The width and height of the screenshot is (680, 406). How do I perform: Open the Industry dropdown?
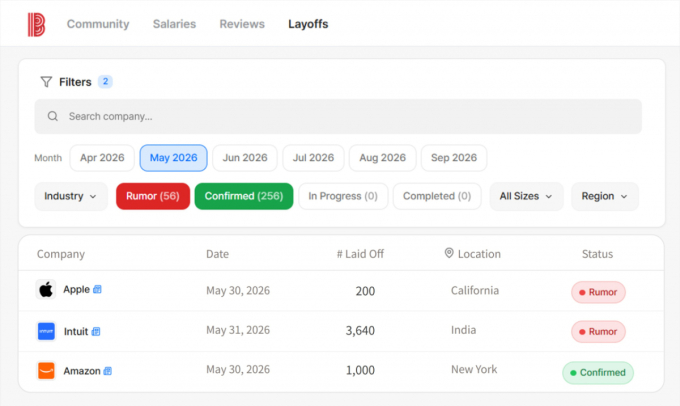tap(71, 196)
